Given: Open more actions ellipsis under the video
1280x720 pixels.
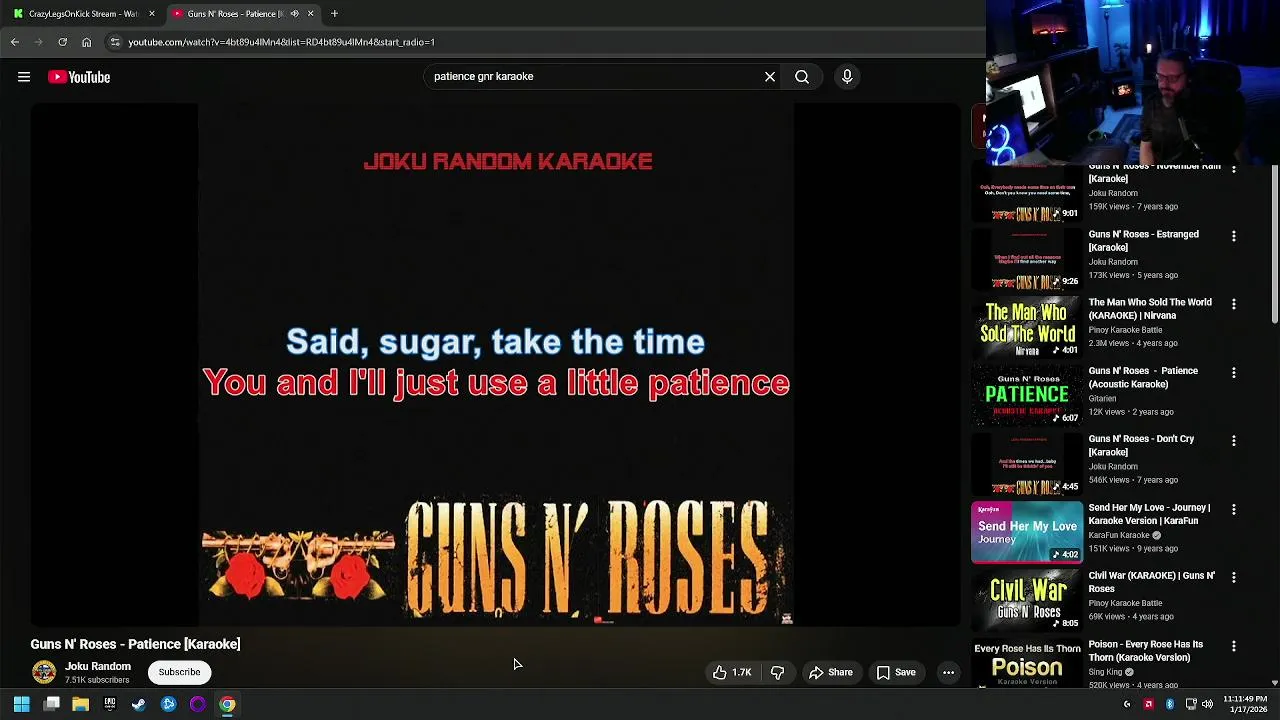Looking at the screenshot, I should [x=948, y=673].
